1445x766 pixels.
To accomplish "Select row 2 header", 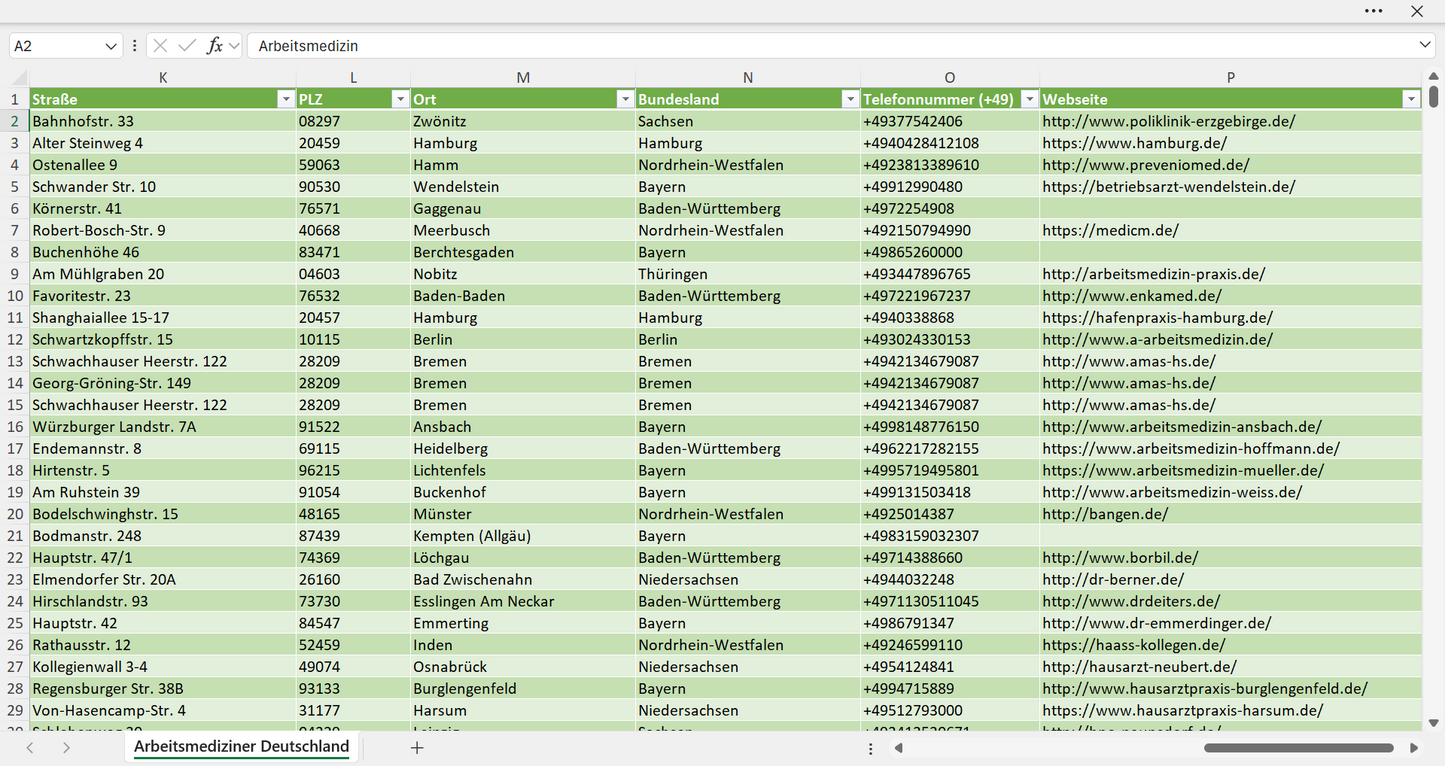I will (x=15, y=121).
